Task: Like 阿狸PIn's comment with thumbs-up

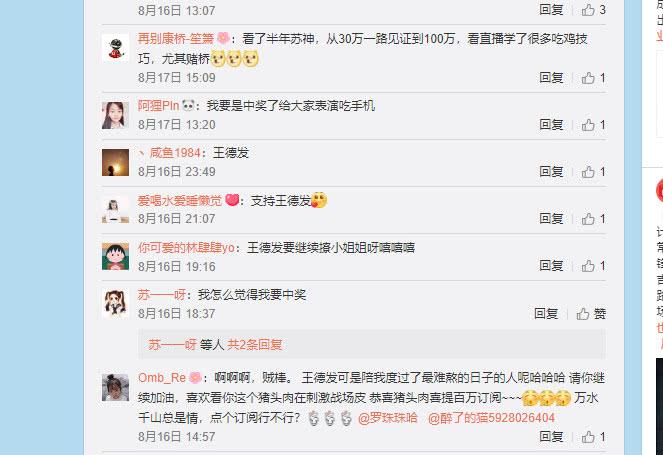Action: tap(593, 125)
